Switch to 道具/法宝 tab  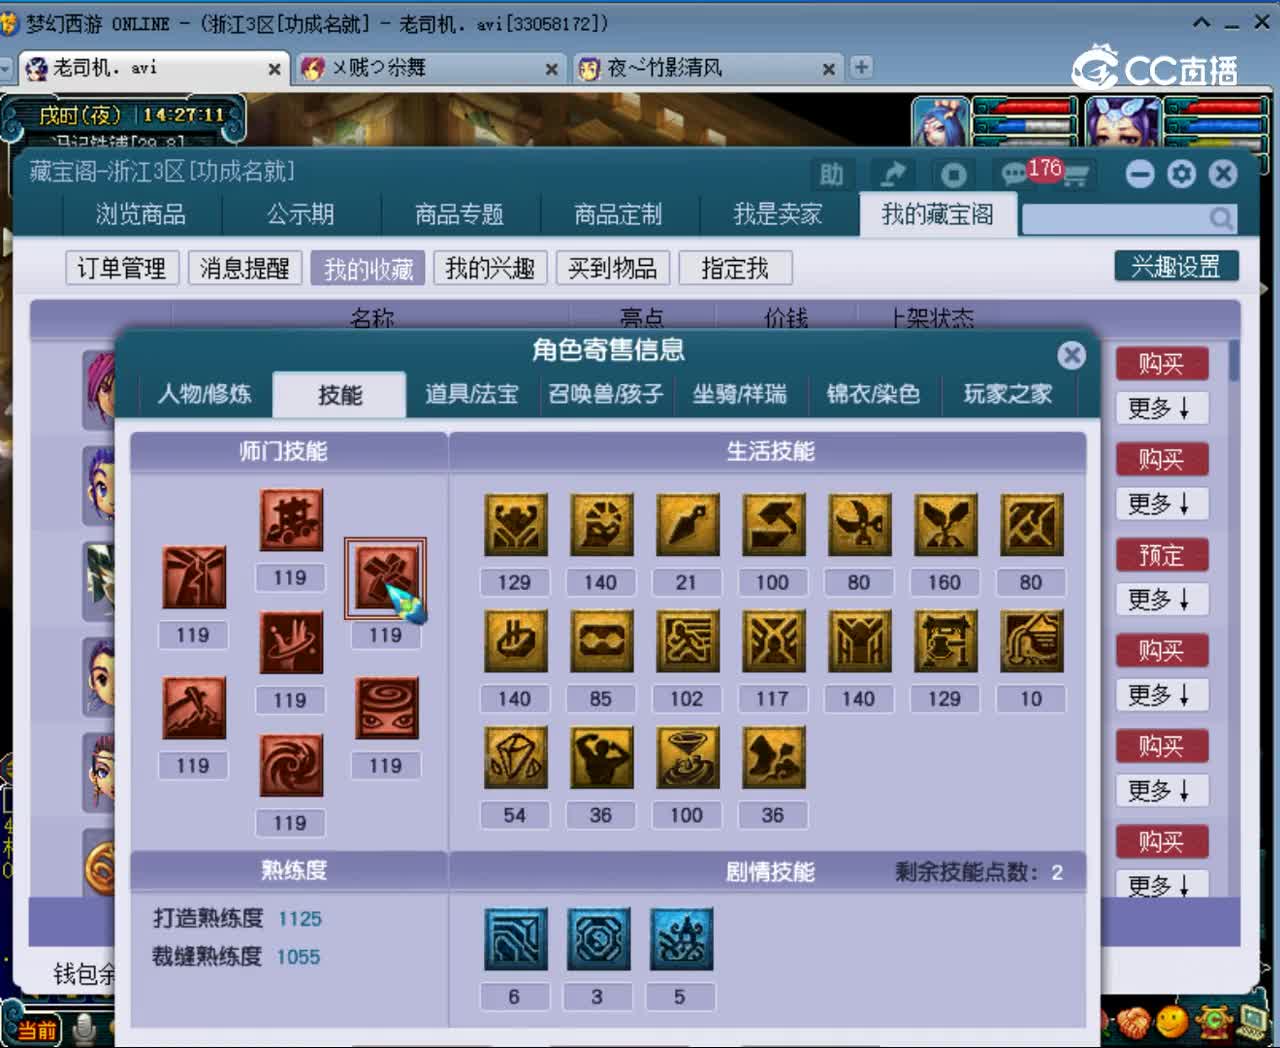point(472,394)
